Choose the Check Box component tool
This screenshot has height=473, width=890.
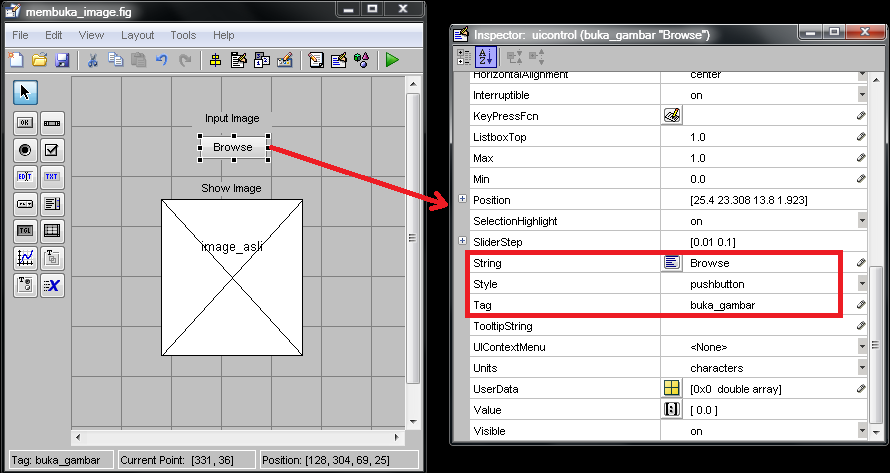[52, 150]
